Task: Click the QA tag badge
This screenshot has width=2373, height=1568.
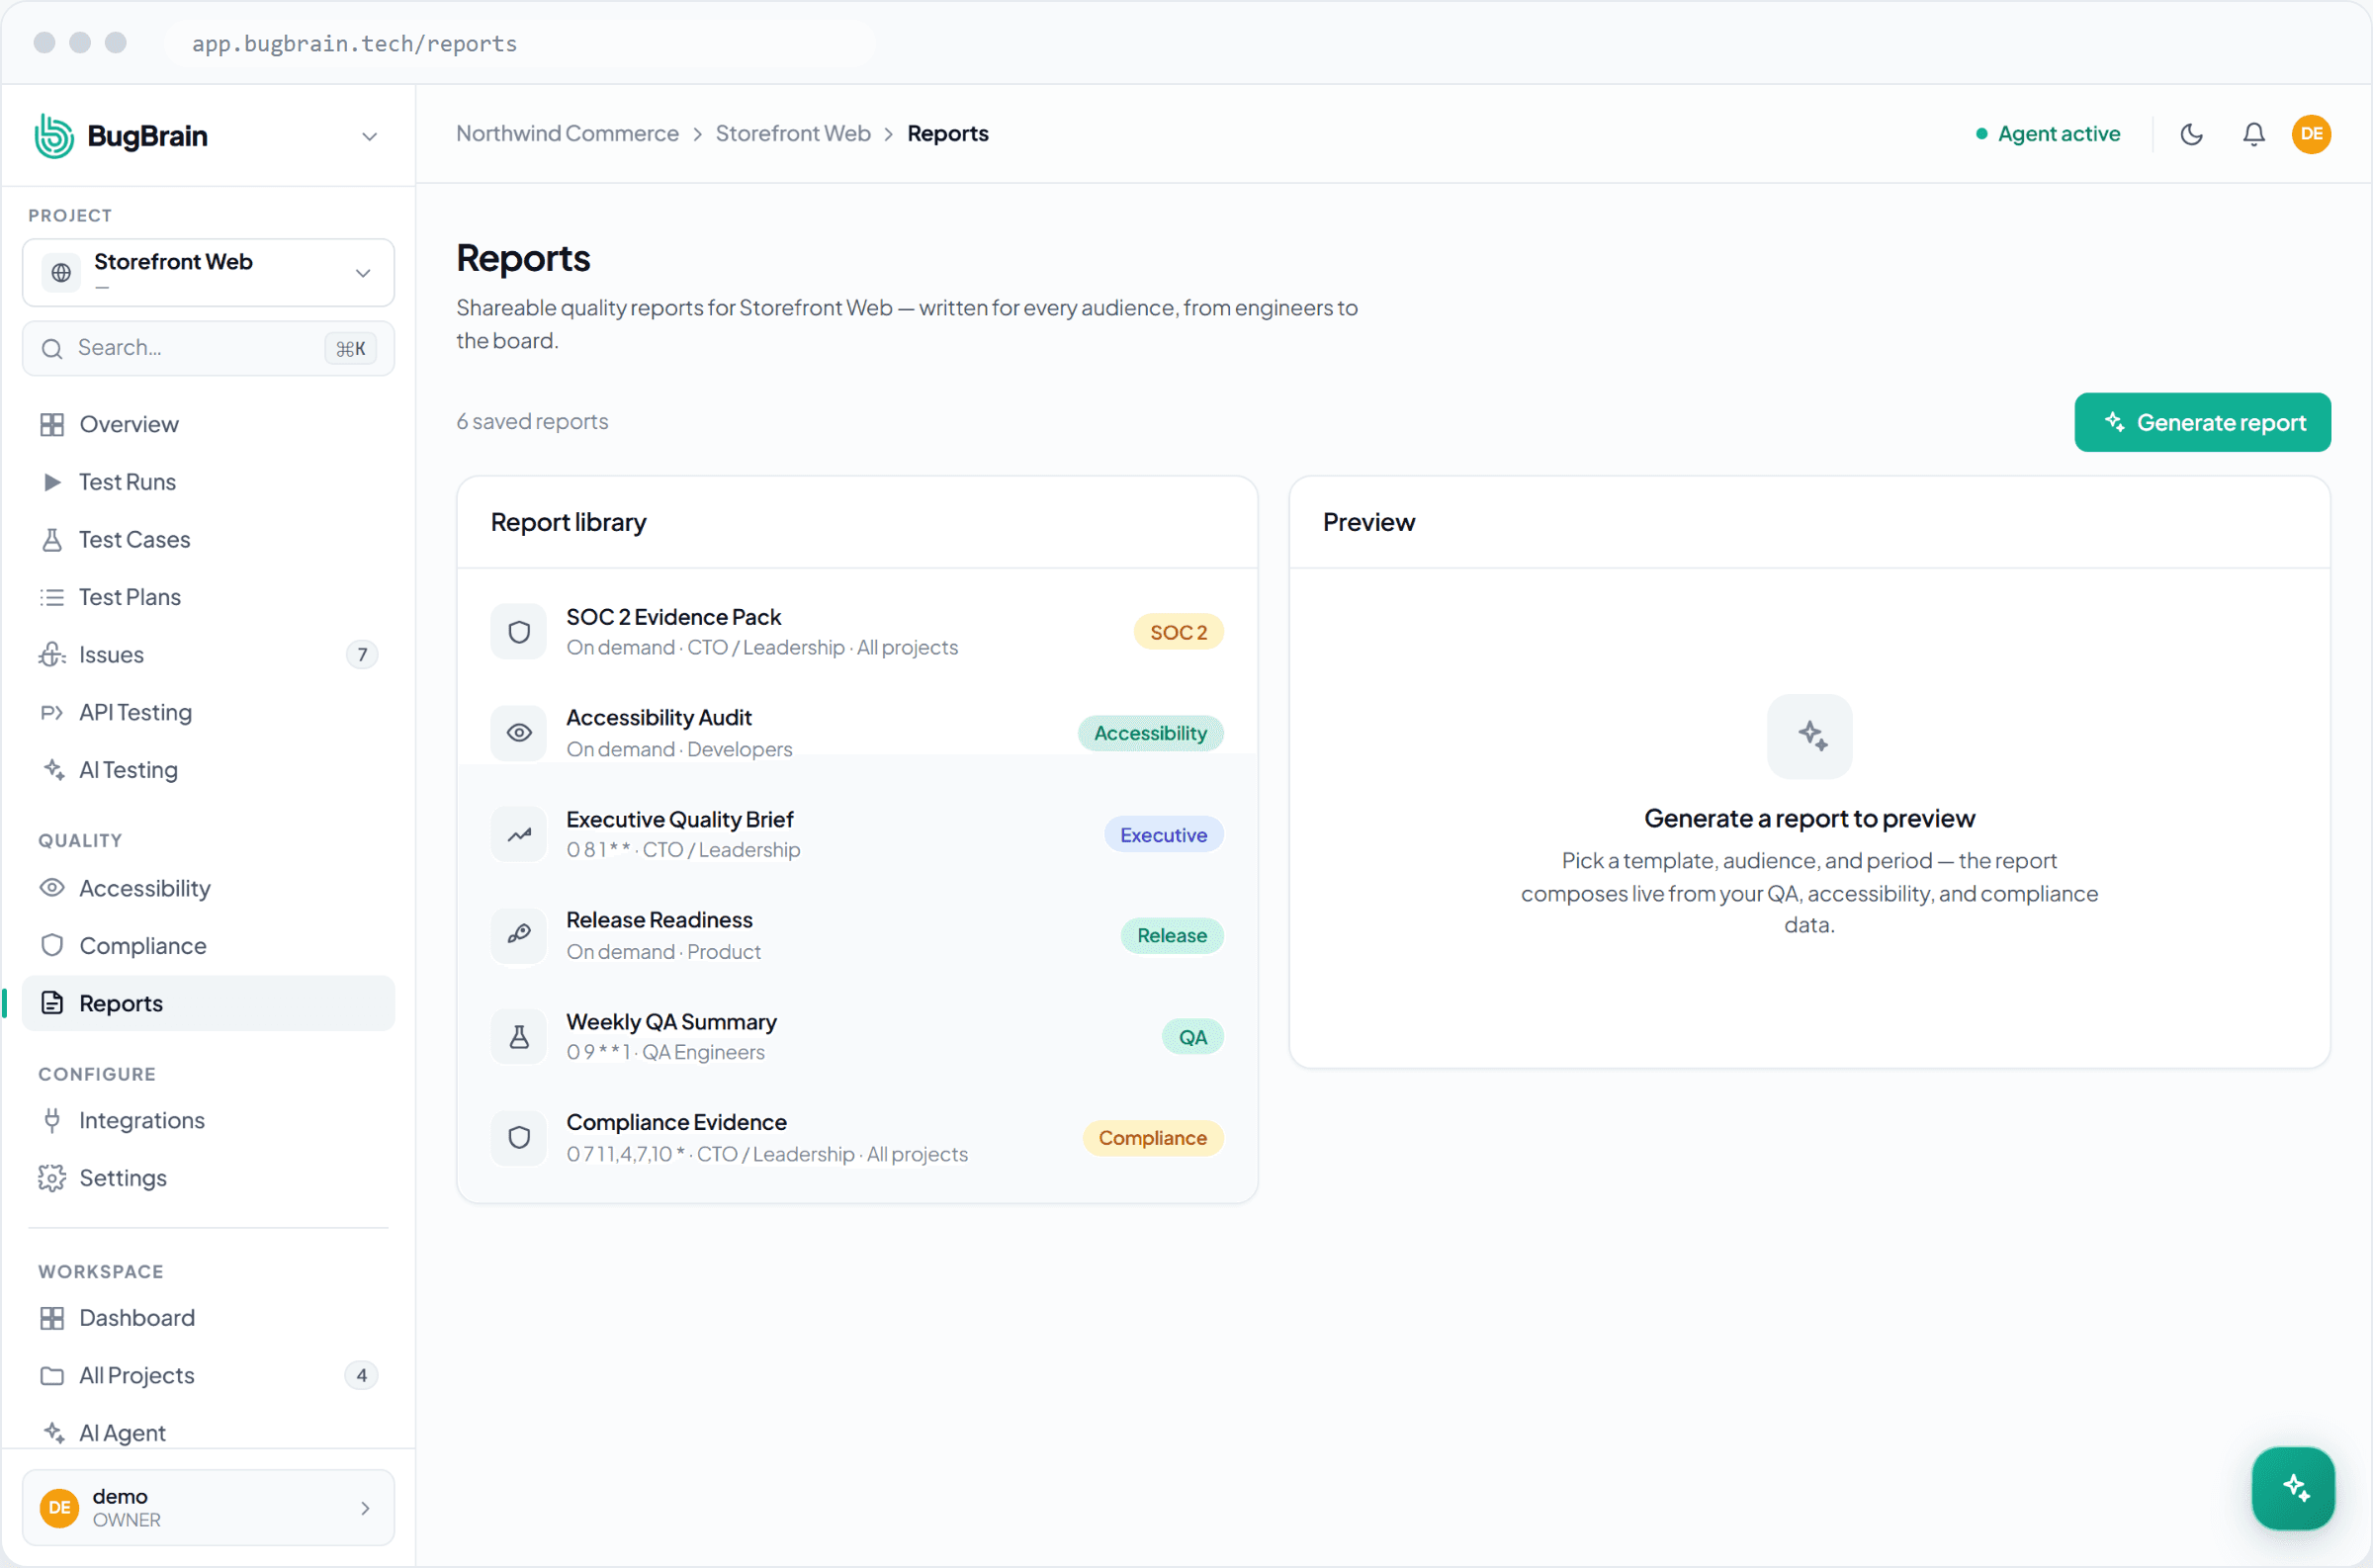Action: pos(1192,1037)
